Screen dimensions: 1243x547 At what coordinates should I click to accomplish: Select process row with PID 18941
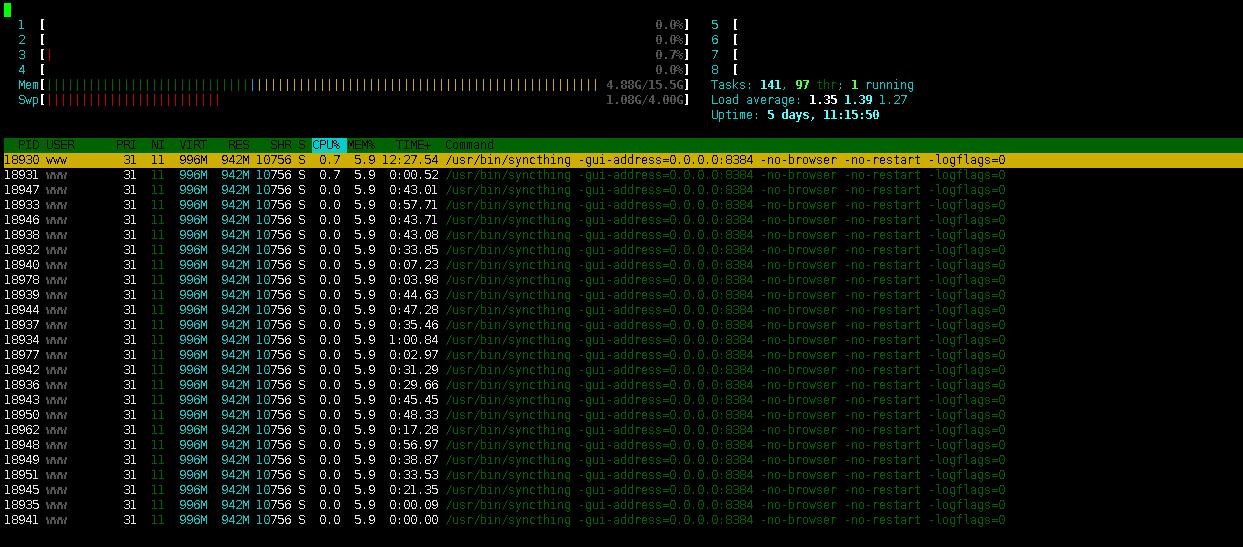tap(505, 520)
